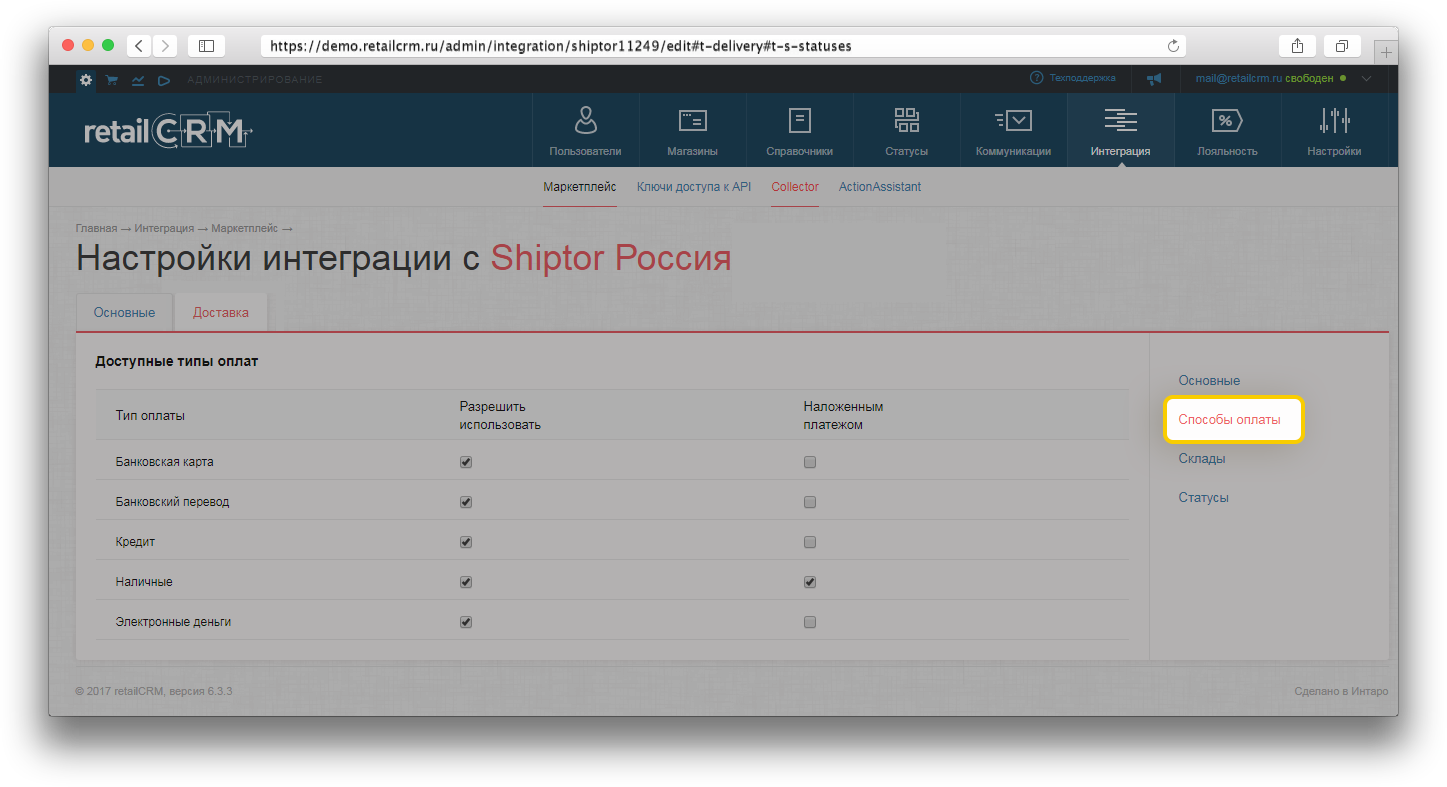Enable cash on delivery for Кредит
This screenshot has height=787, width=1447.
point(810,542)
